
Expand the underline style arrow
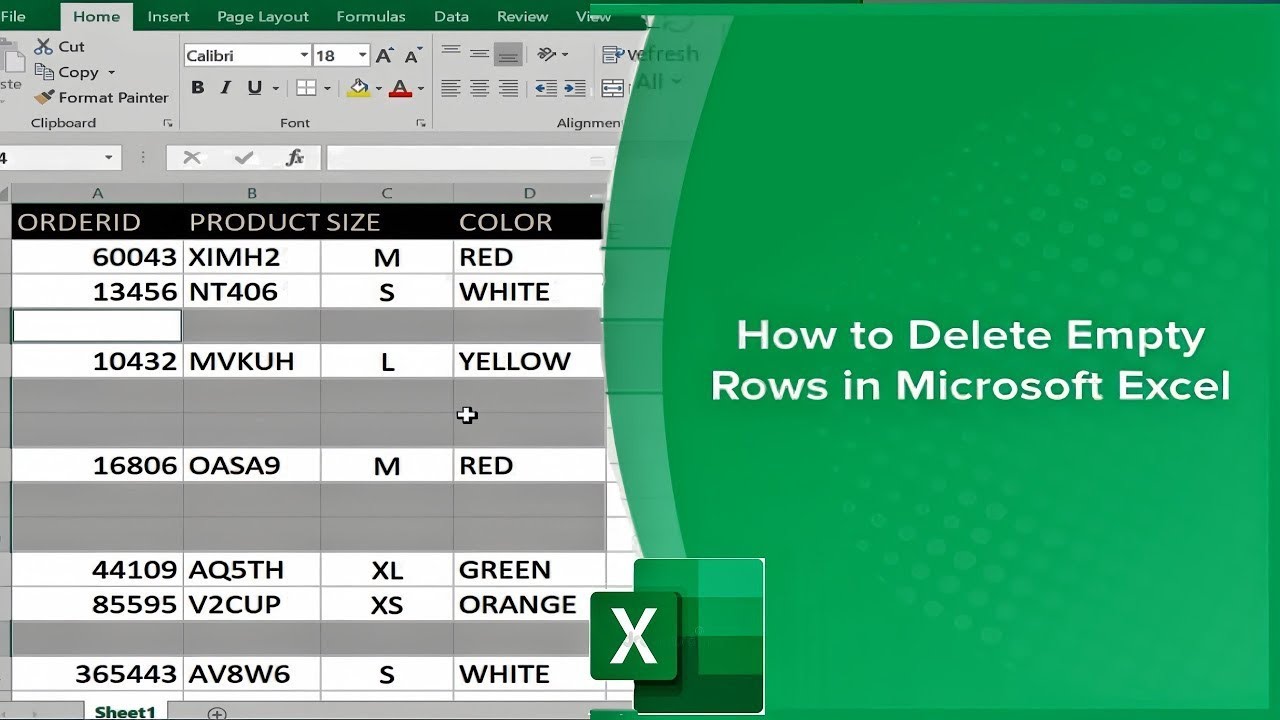click(275, 89)
